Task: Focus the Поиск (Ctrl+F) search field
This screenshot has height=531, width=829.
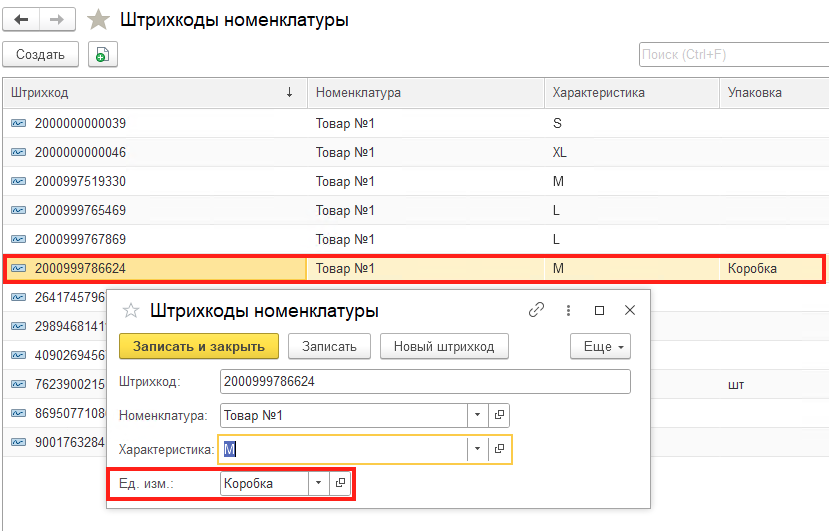Action: click(734, 54)
